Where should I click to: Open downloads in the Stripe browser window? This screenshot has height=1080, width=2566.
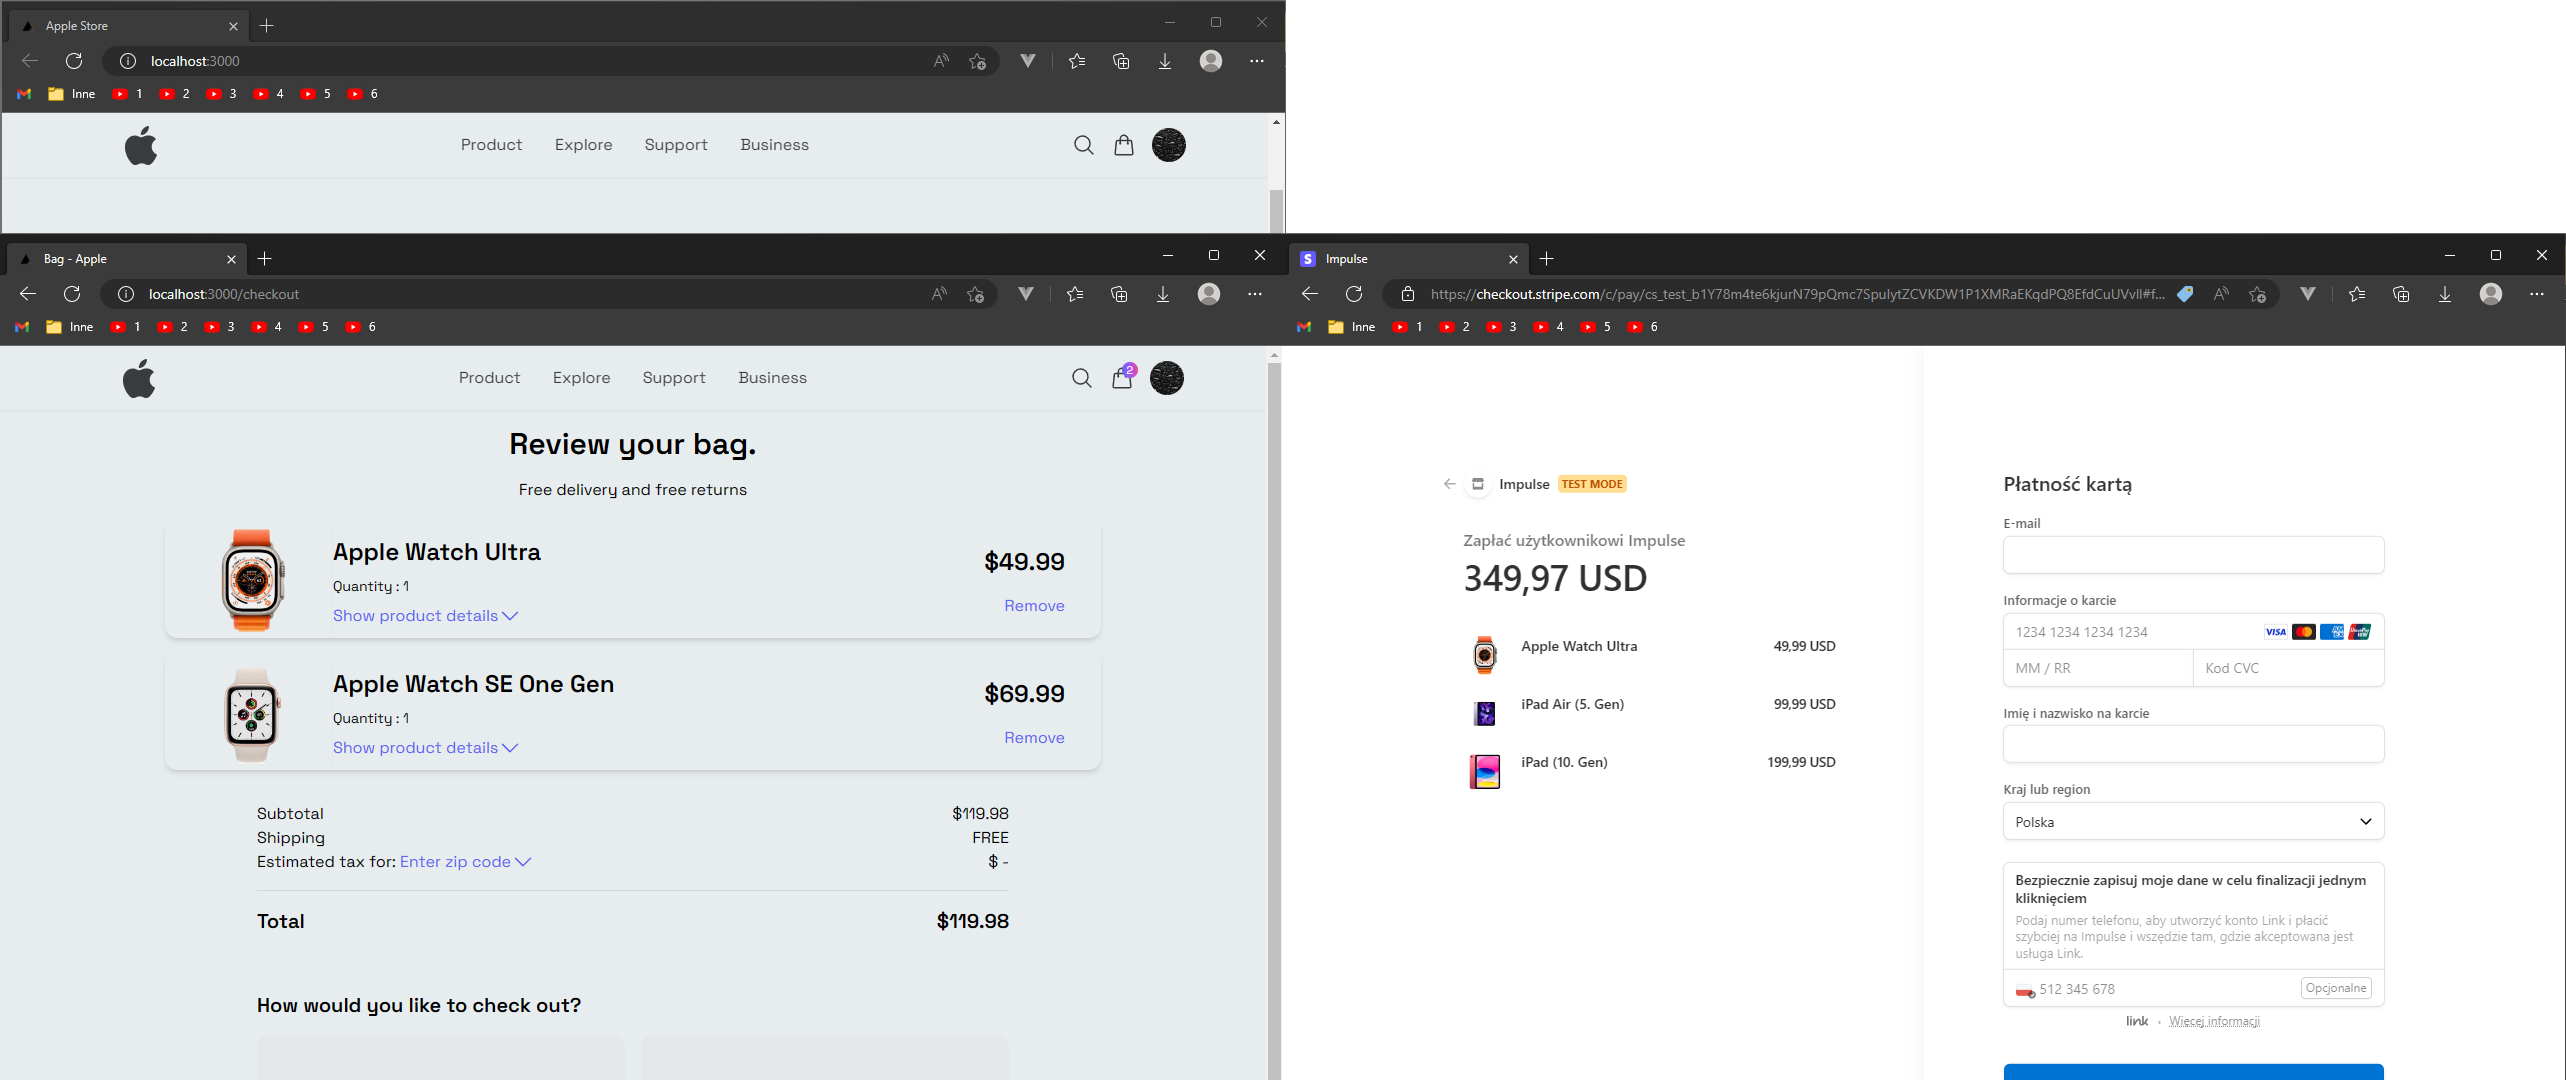[x=2444, y=294]
